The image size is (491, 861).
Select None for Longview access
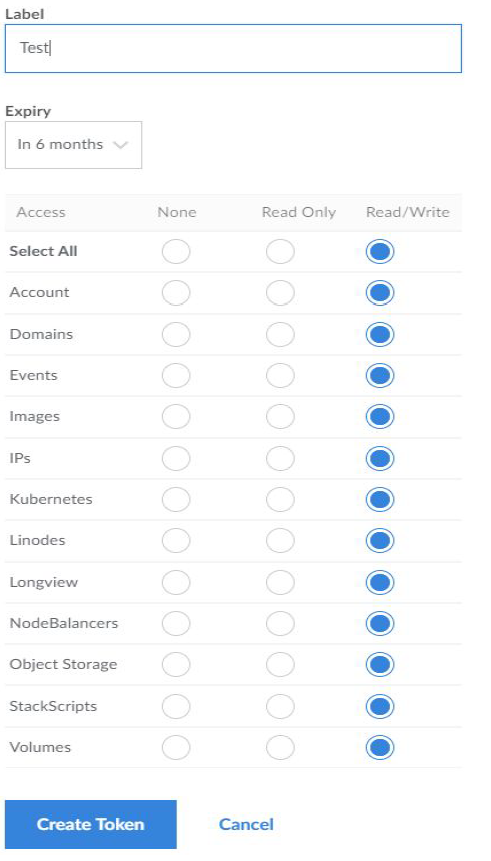[176, 583]
